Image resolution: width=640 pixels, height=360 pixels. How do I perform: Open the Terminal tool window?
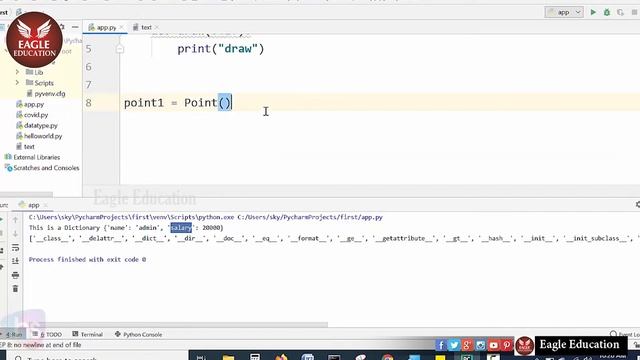click(87, 334)
